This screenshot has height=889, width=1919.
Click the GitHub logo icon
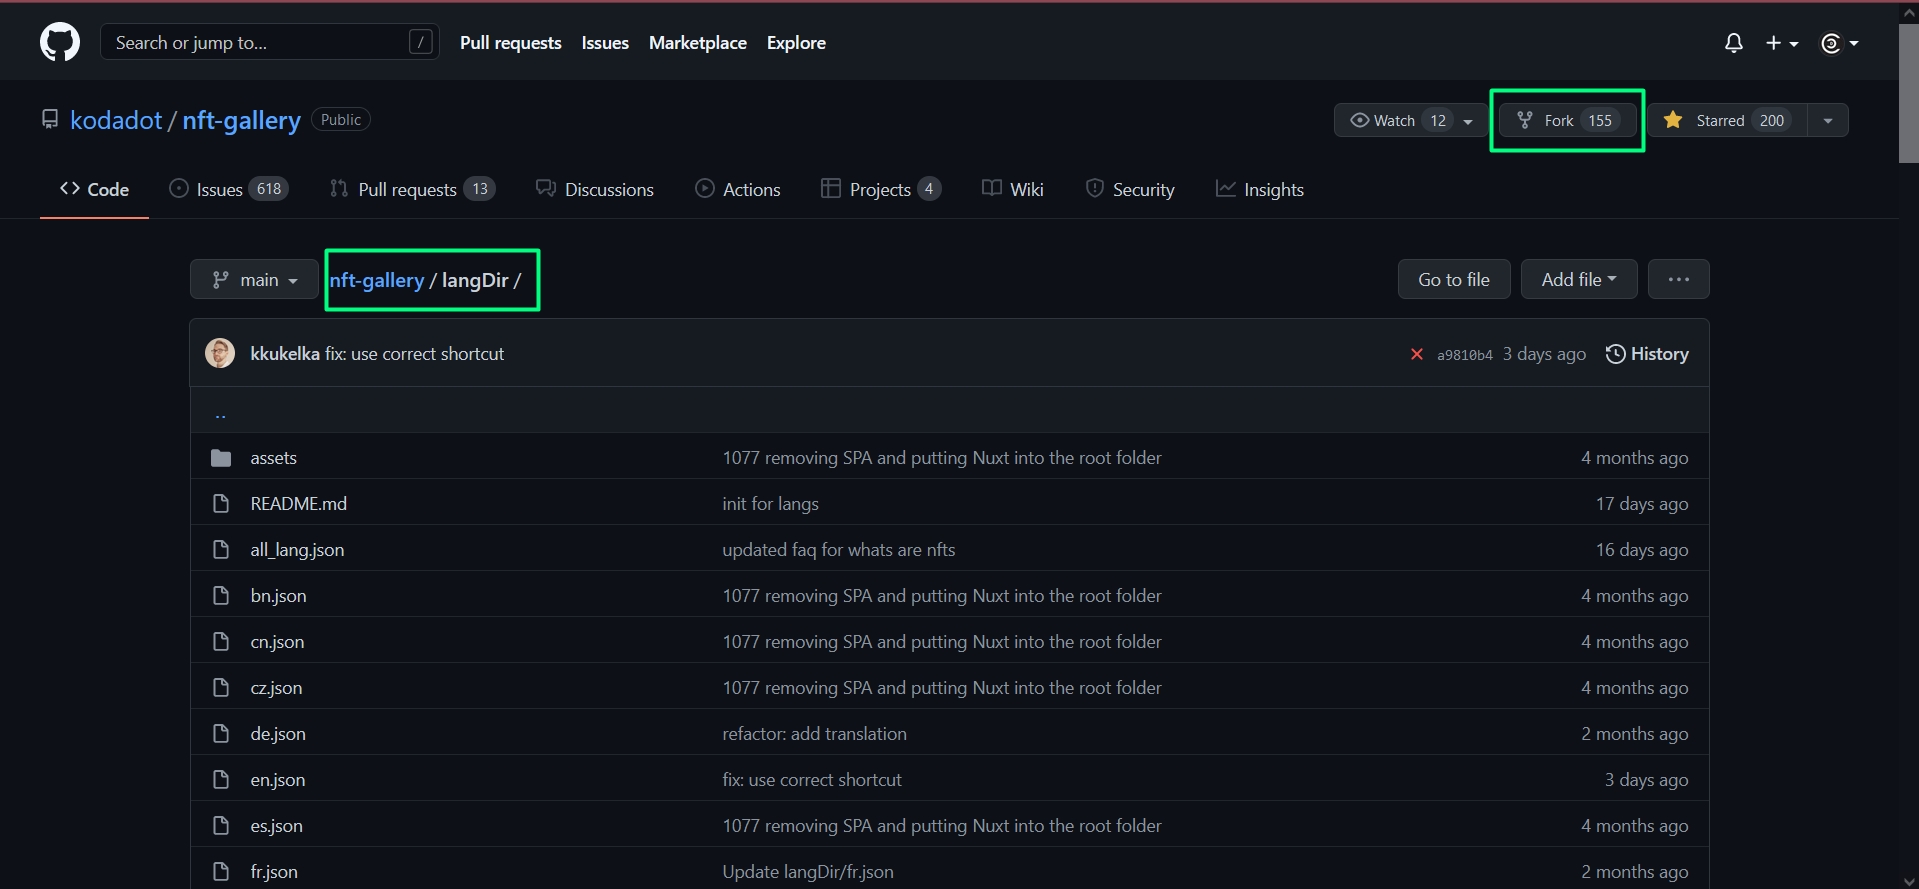(x=60, y=43)
